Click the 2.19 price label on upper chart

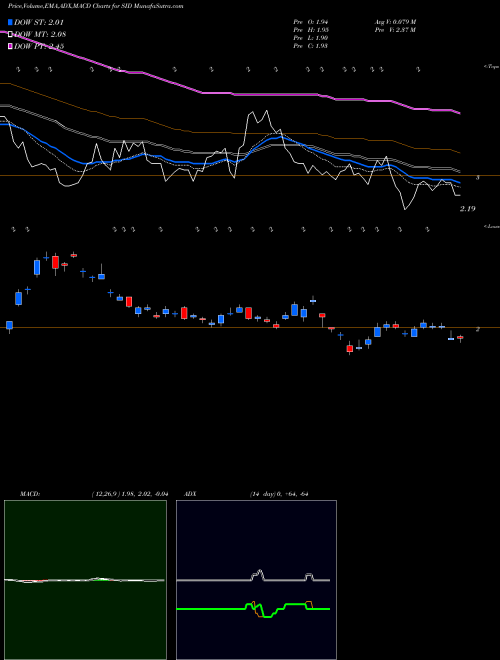tap(468, 209)
